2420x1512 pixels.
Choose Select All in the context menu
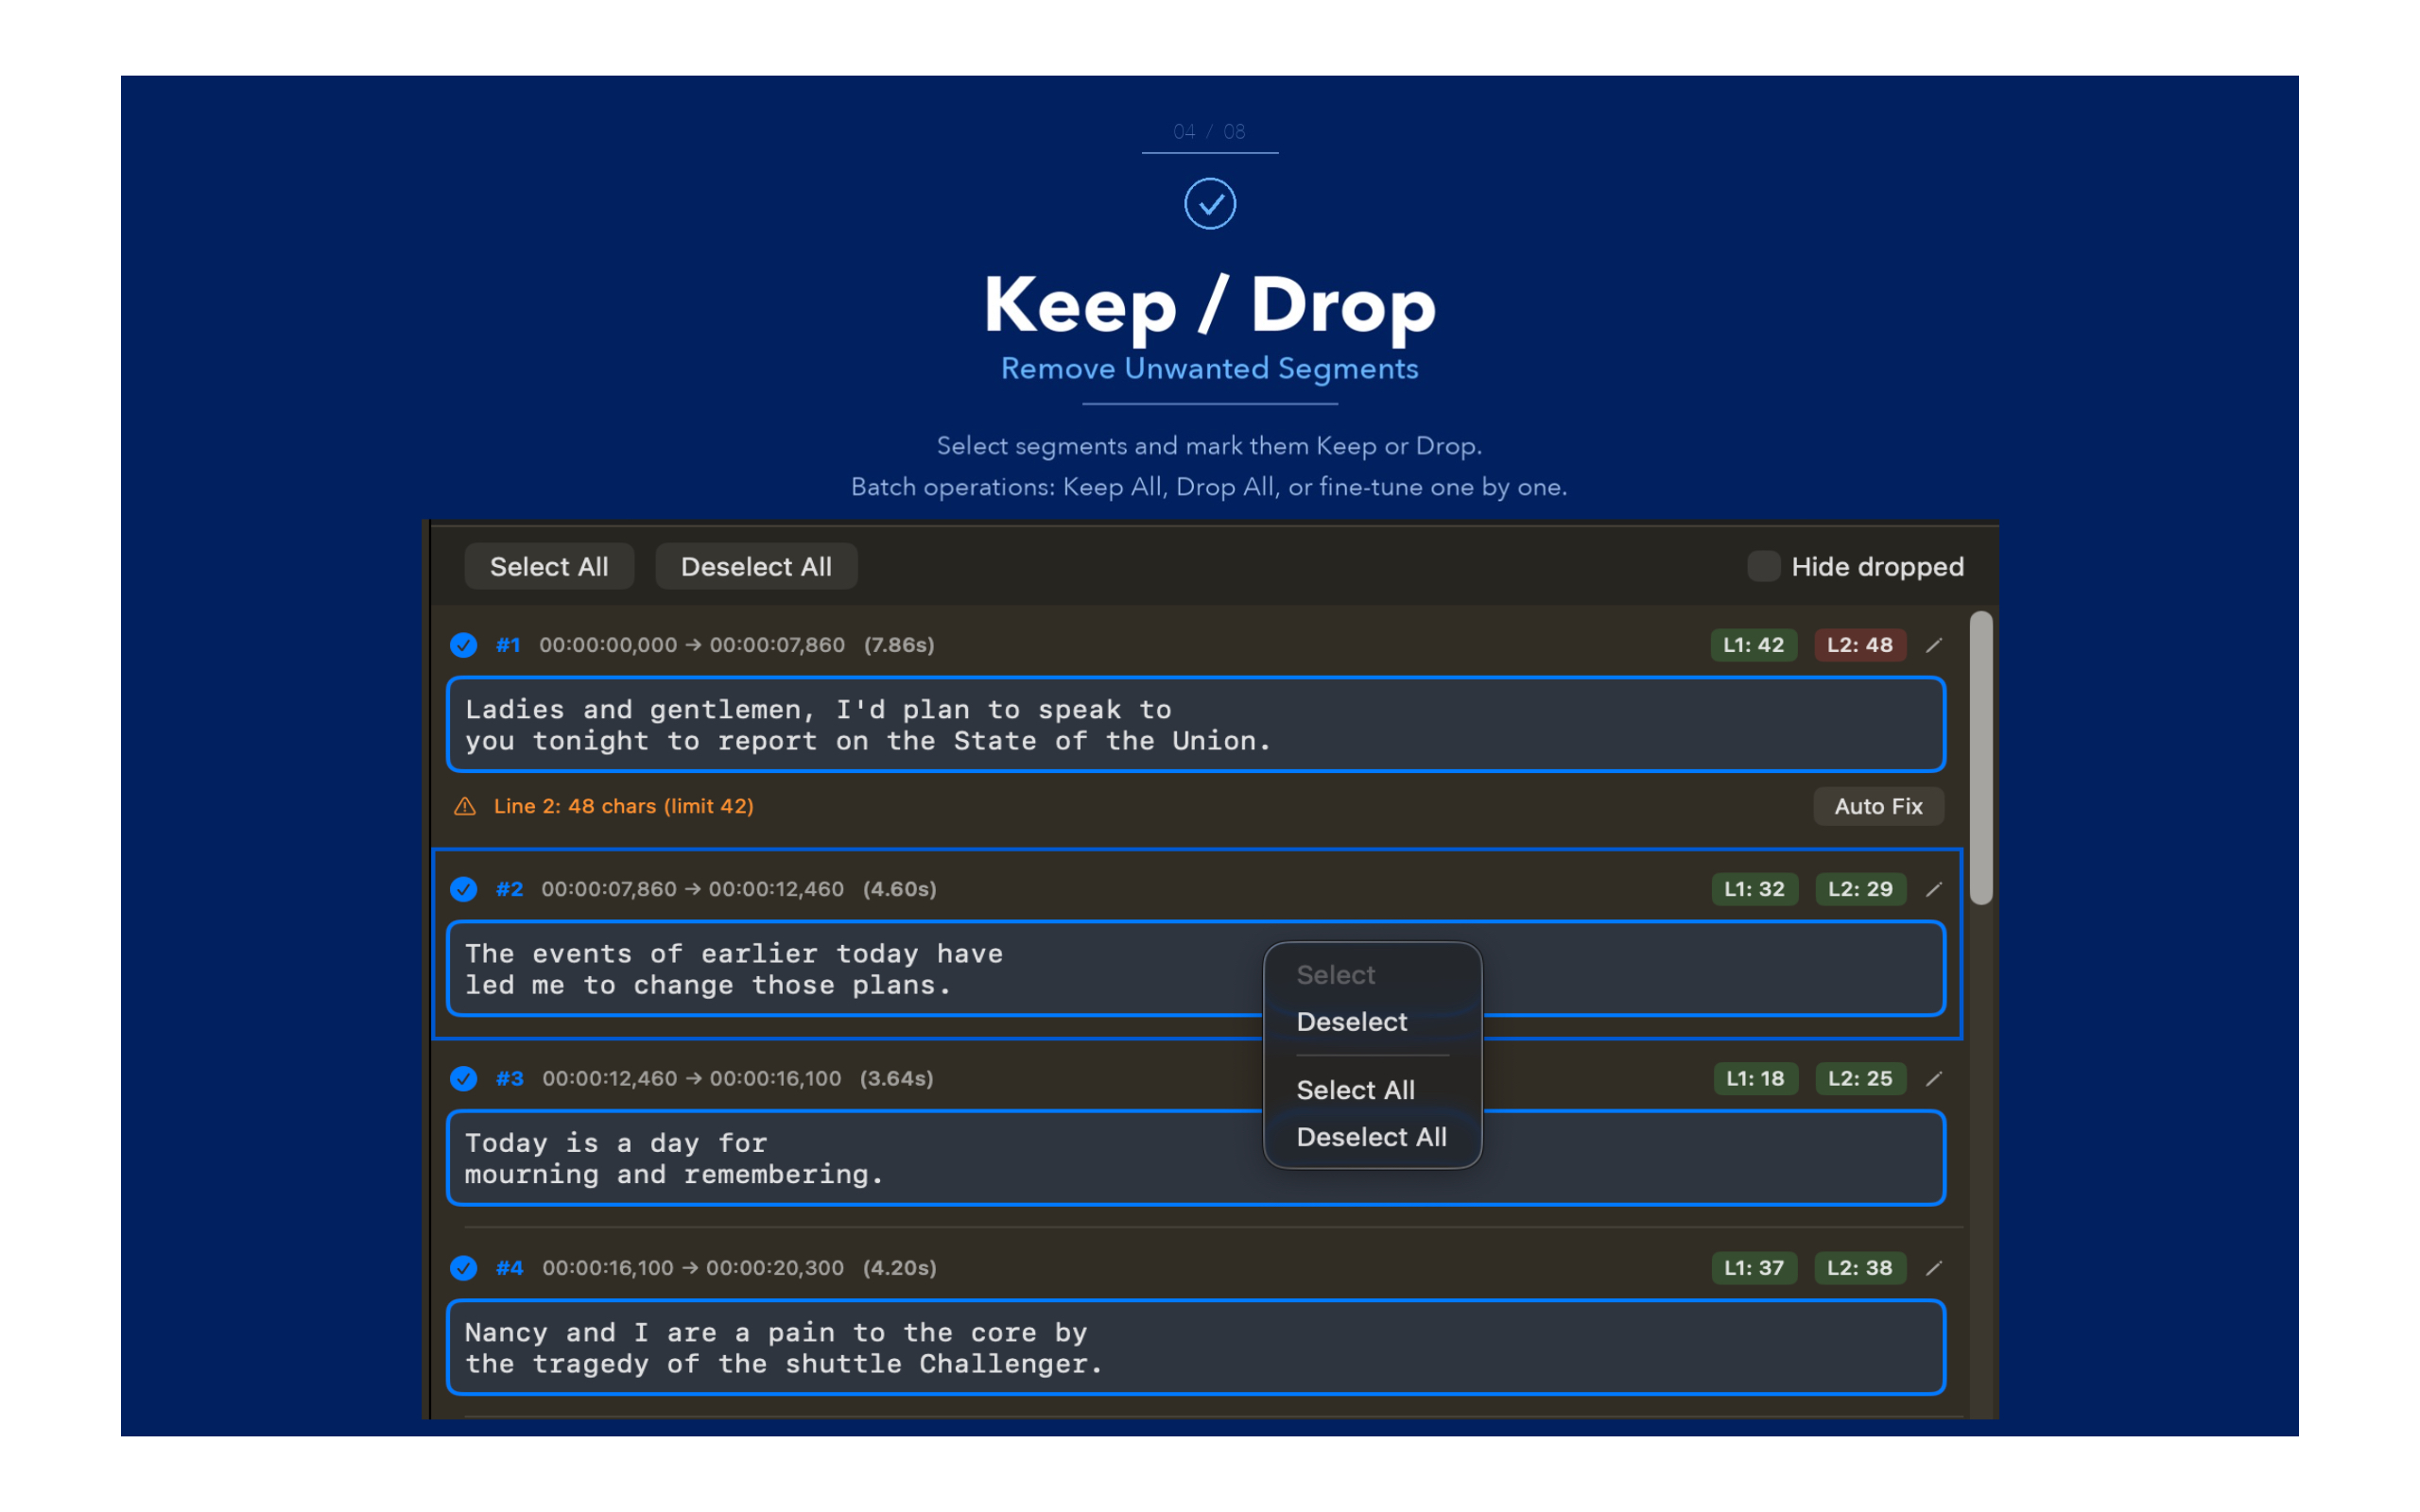tap(1355, 1090)
